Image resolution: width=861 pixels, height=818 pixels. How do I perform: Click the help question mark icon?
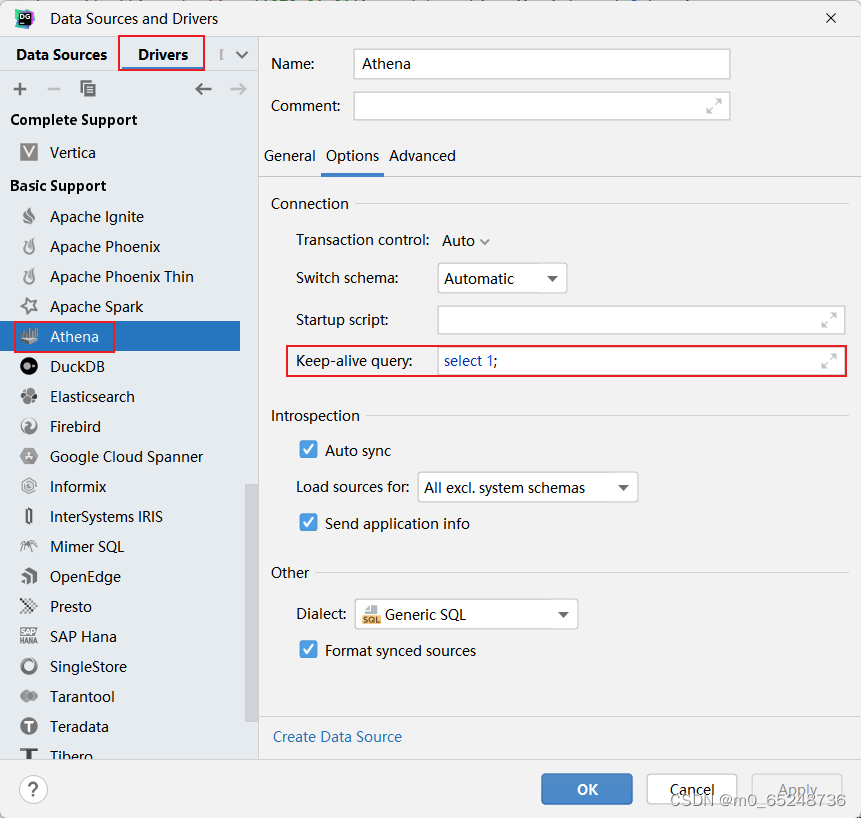click(33, 789)
